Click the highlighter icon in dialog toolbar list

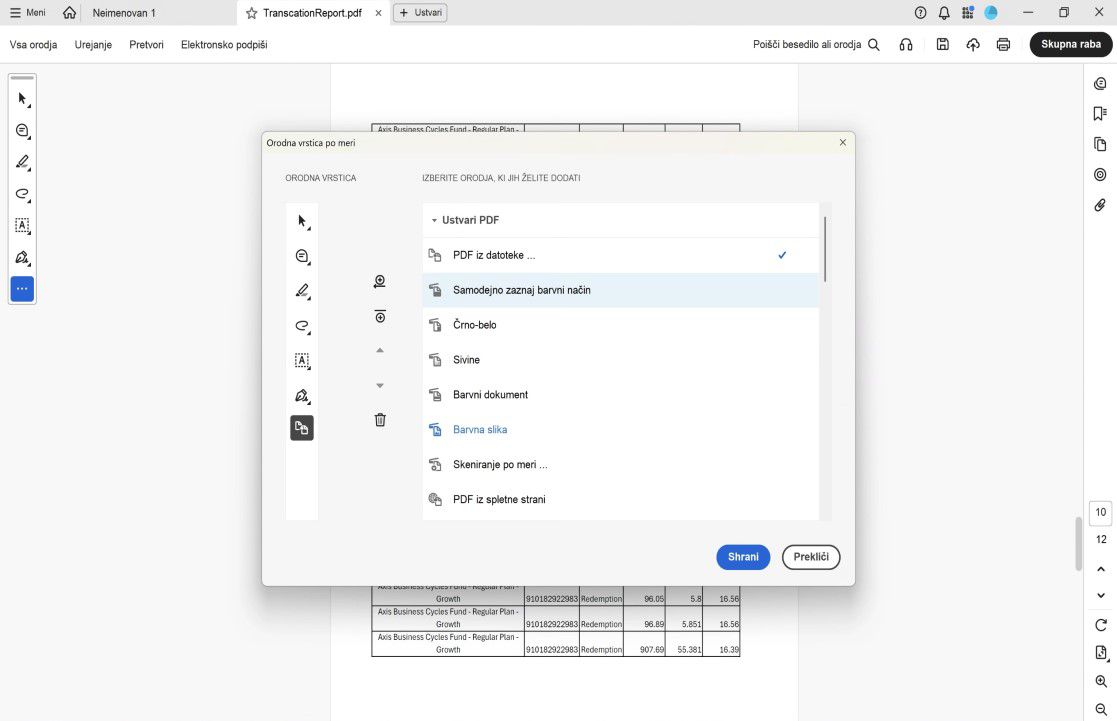(302, 291)
